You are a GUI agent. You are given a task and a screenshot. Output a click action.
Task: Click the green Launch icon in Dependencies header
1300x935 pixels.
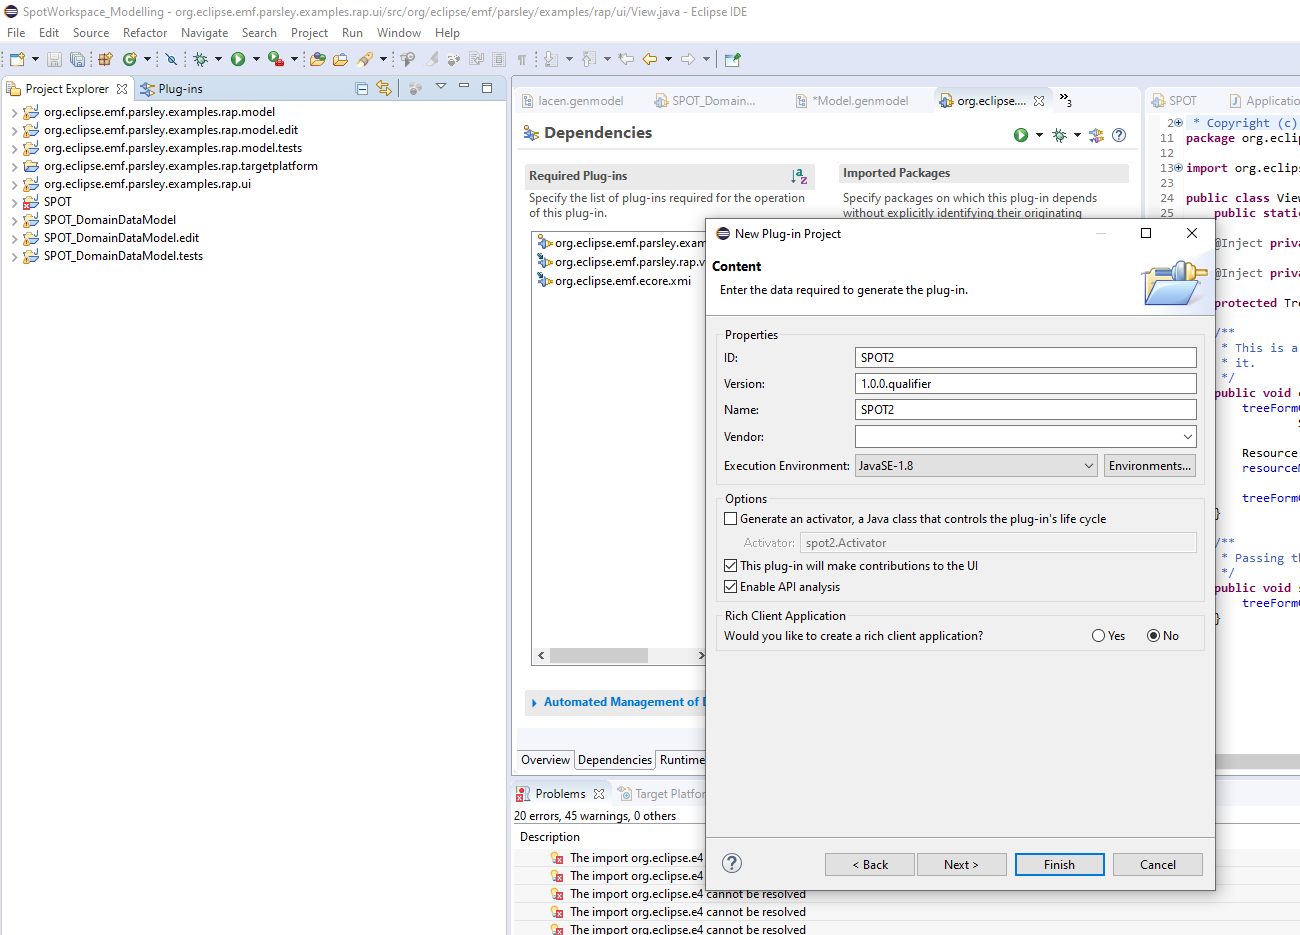pos(1021,135)
